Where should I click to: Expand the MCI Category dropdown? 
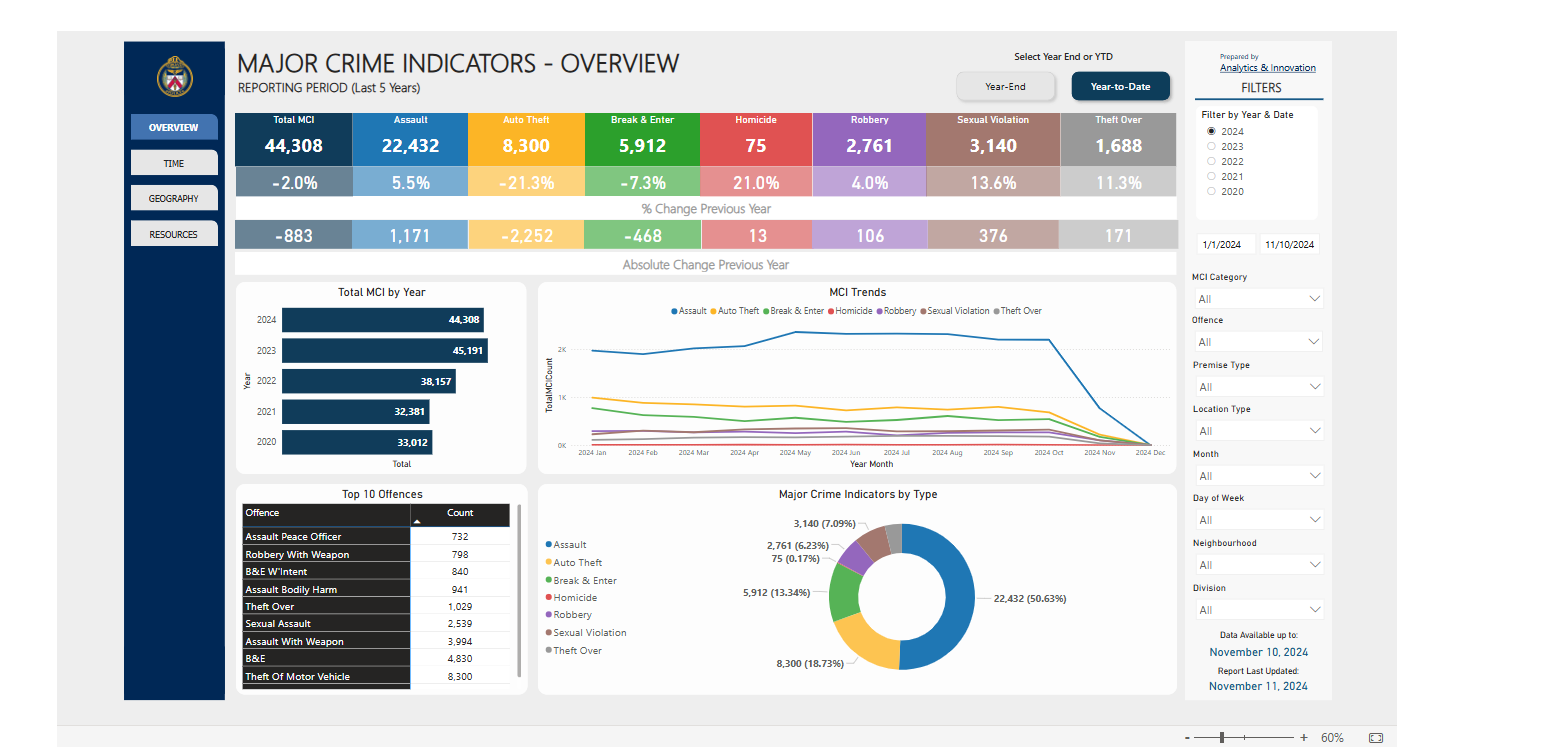pos(1258,299)
